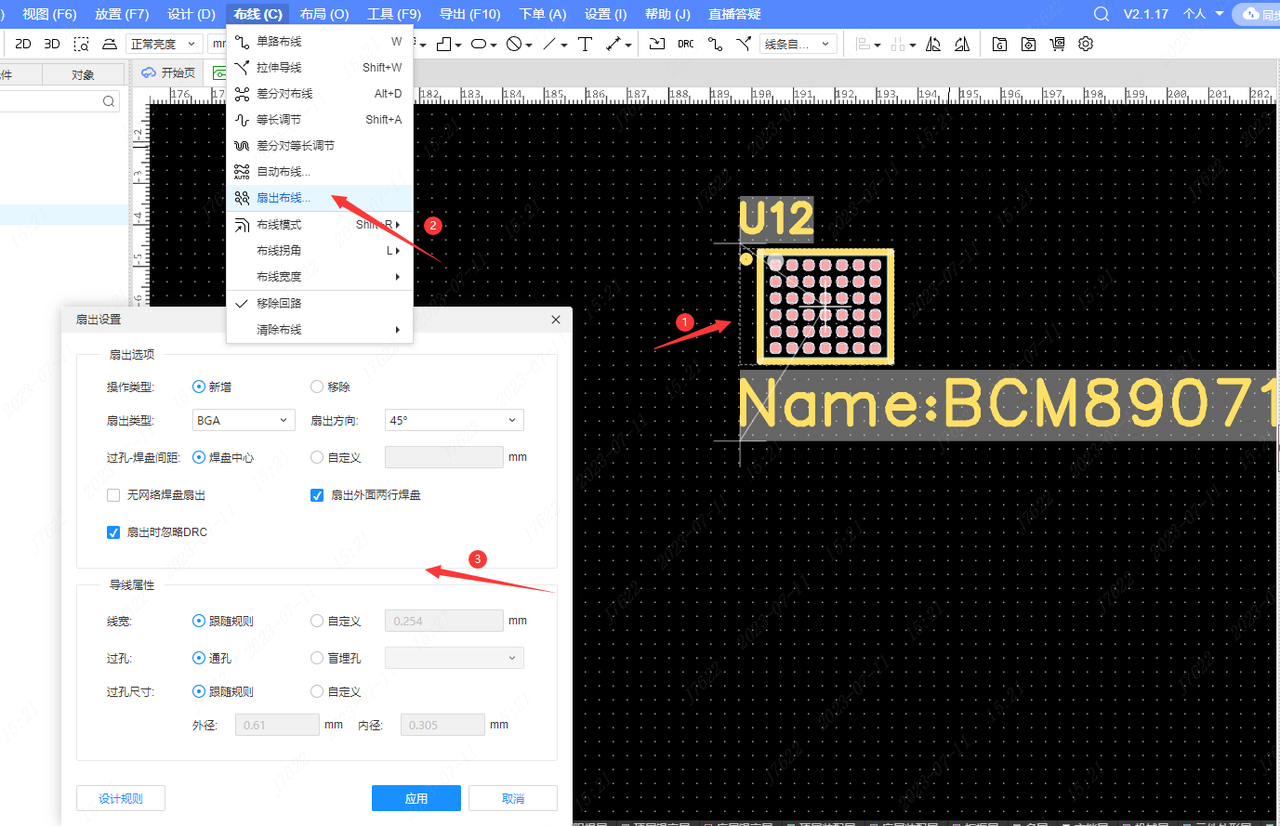The width and height of the screenshot is (1280, 826).
Task: Open 个人 account dropdown
Action: tap(1203, 14)
